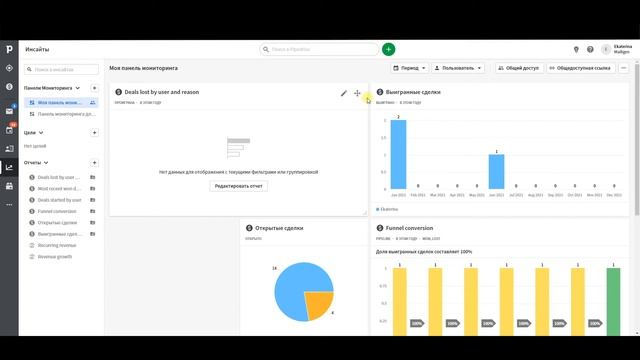Click the Jan 2021 blue bar
Screen dimensions: 640x360
pyautogui.click(x=398, y=154)
